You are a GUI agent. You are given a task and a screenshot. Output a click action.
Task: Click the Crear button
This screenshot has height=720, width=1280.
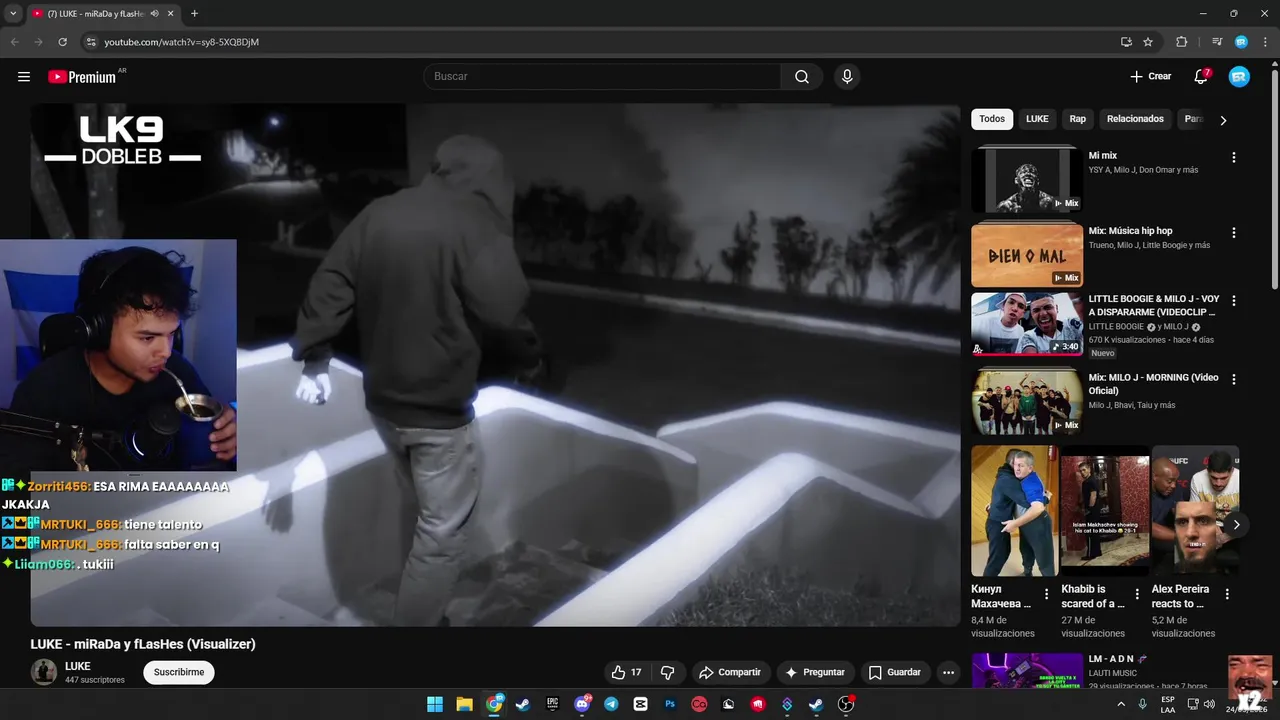pyautogui.click(x=1150, y=77)
